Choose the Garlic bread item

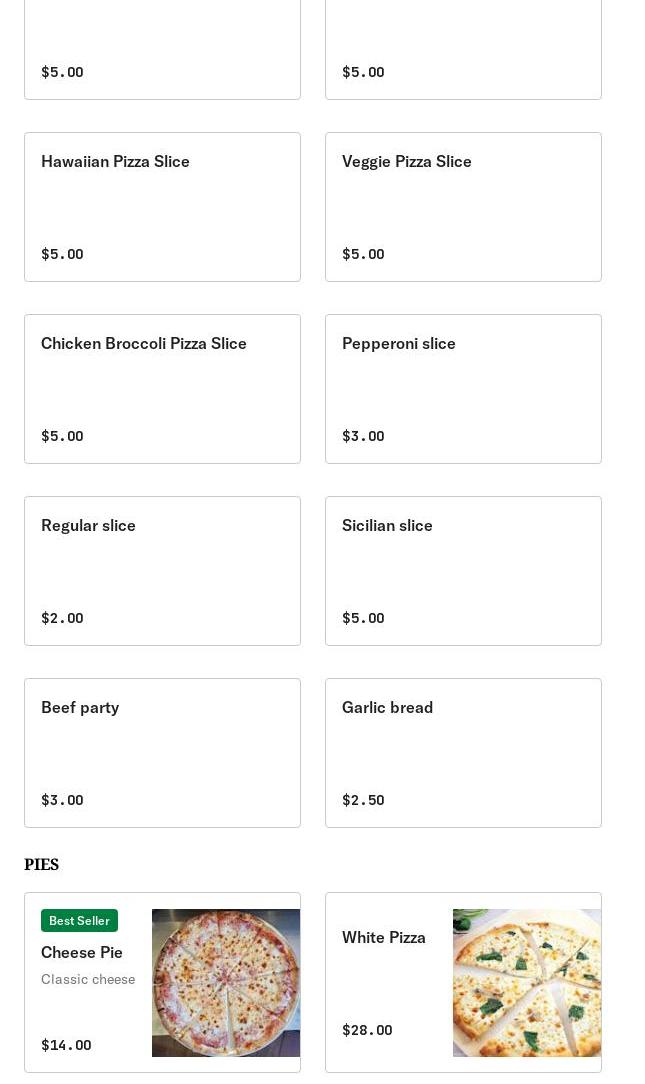tap(463, 752)
